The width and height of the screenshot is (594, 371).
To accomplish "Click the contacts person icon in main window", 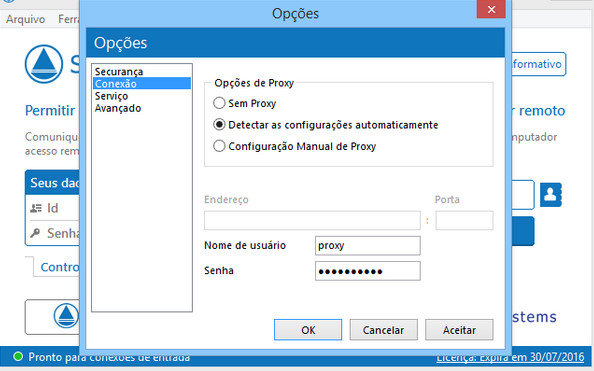I will pyautogui.click(x=550, y=195).
